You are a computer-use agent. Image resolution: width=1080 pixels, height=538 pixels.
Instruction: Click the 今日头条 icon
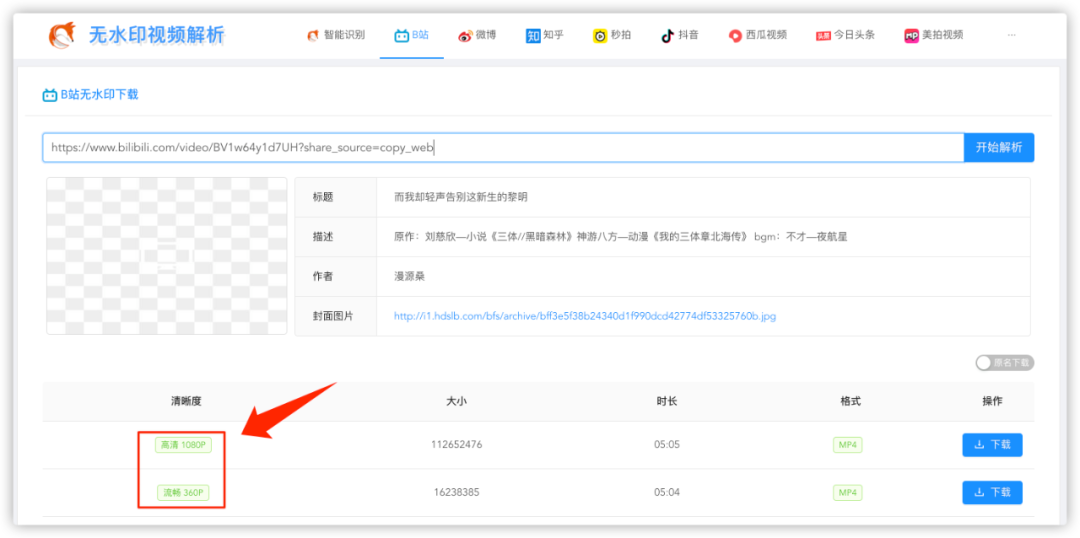(823, 35)
